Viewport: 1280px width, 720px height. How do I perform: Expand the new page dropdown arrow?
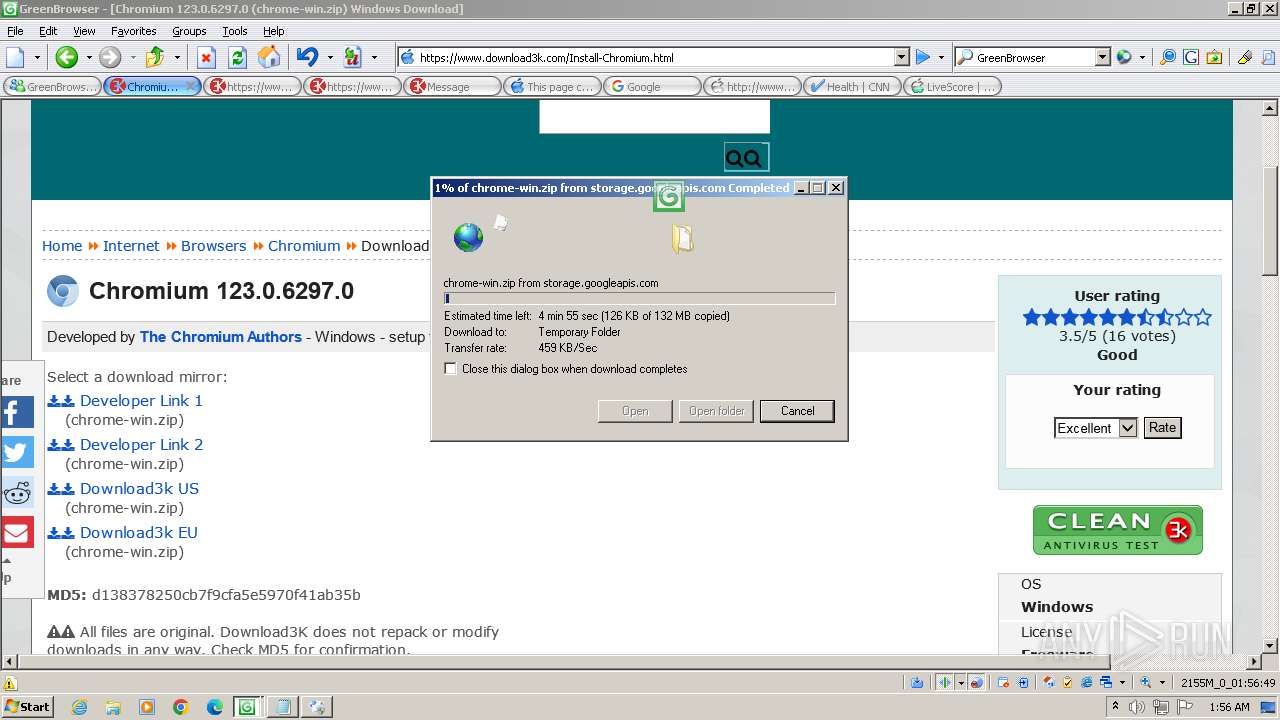coord(37,57)
